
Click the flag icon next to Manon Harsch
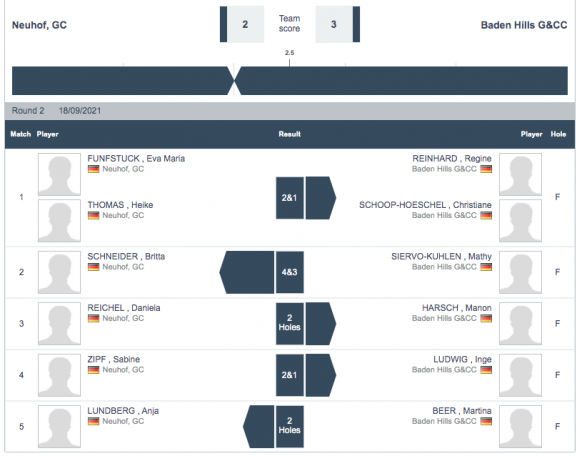coord(486,318)
